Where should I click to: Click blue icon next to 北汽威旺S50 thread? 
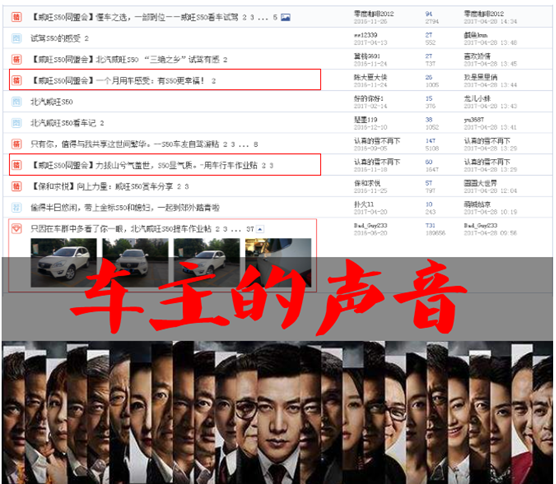[16, 102]
